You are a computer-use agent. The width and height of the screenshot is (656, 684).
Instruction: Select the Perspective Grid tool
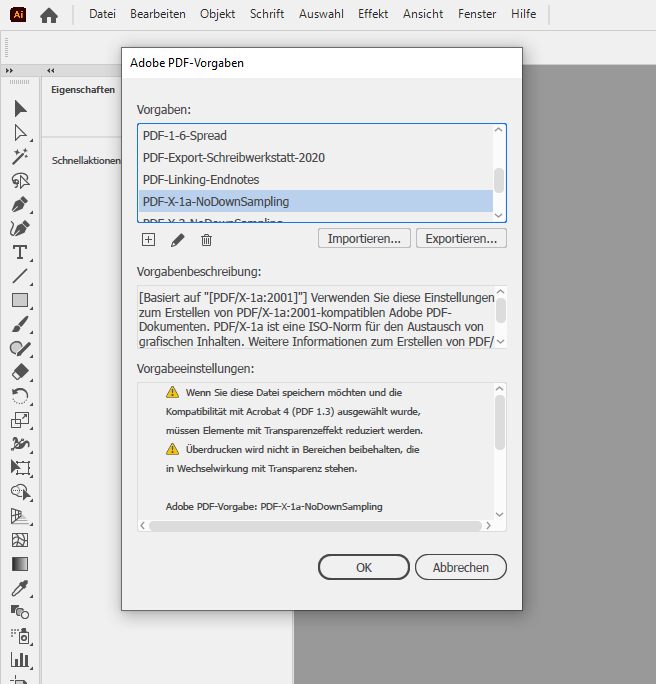pos(20,516)
